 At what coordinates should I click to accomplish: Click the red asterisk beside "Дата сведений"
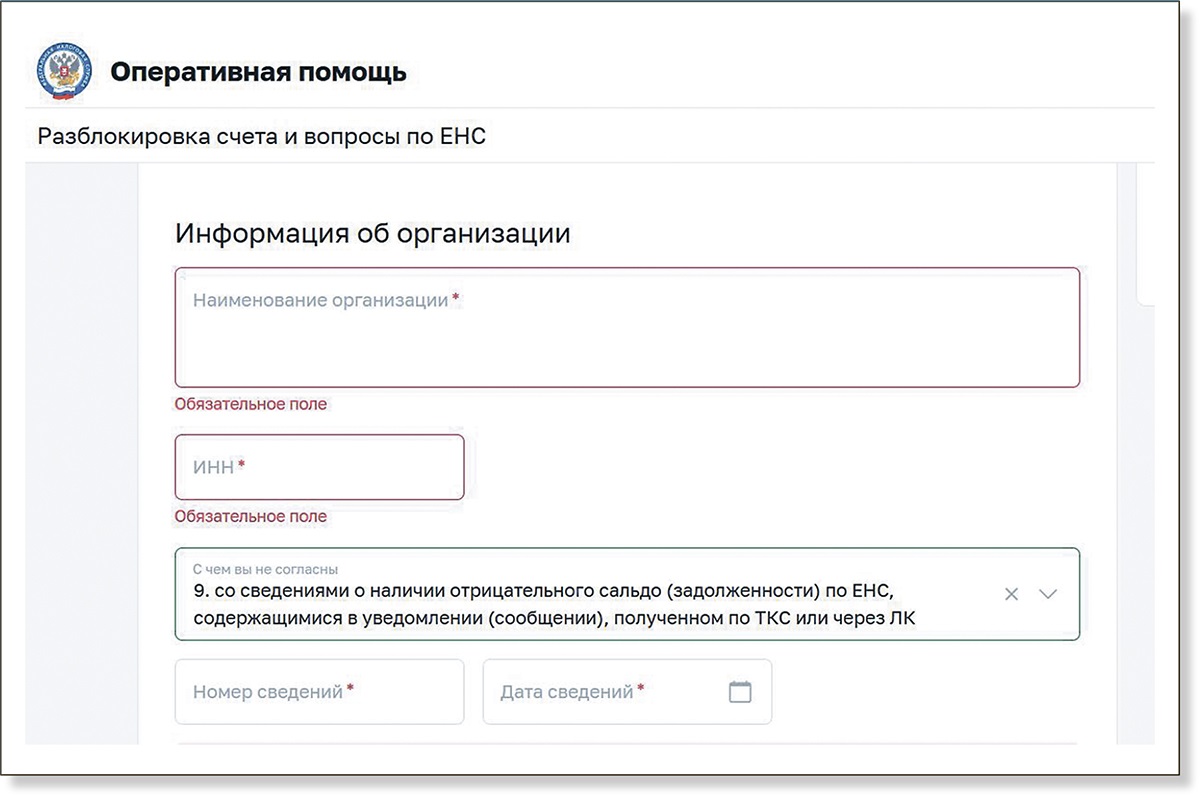[641, 690]
